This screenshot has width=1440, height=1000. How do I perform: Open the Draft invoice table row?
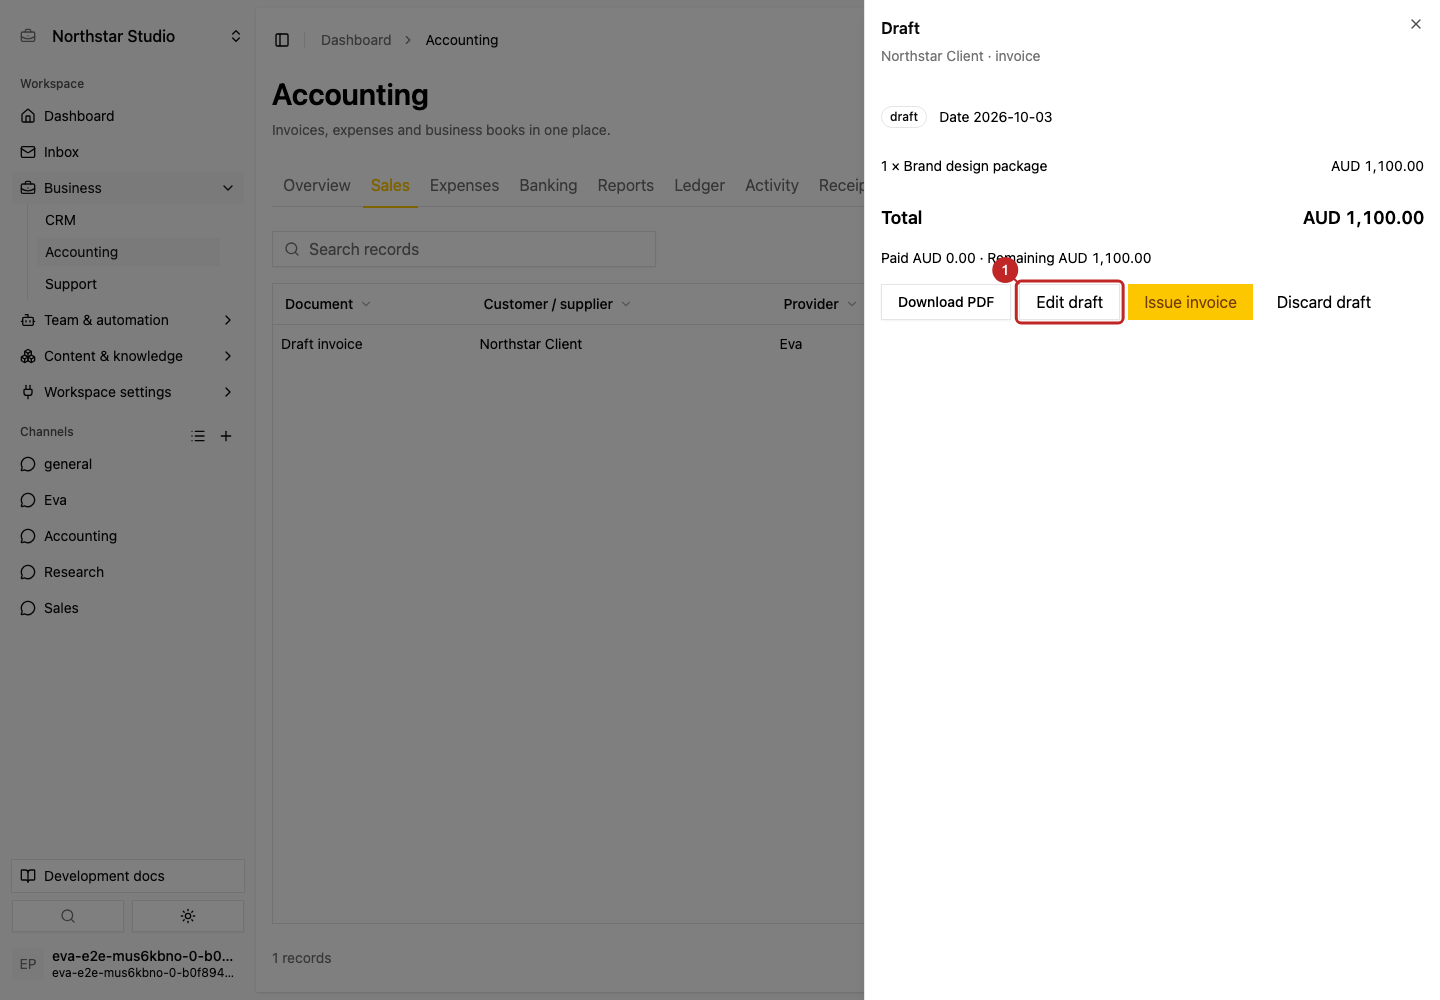coord(568,344)
